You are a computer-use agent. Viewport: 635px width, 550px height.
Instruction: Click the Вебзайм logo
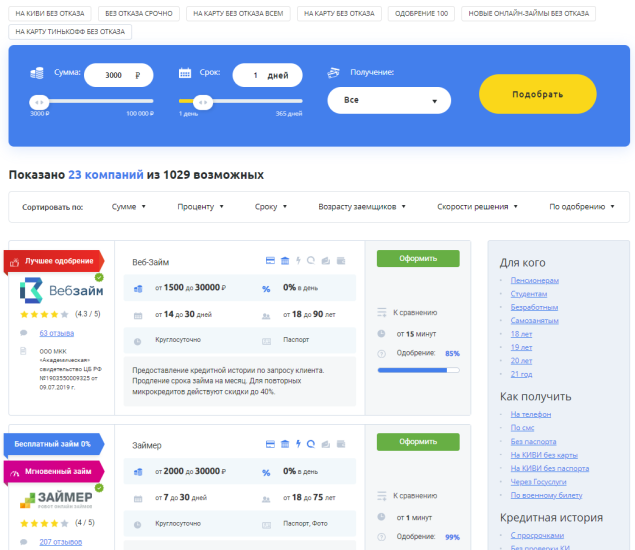click(x=62, y=290)
